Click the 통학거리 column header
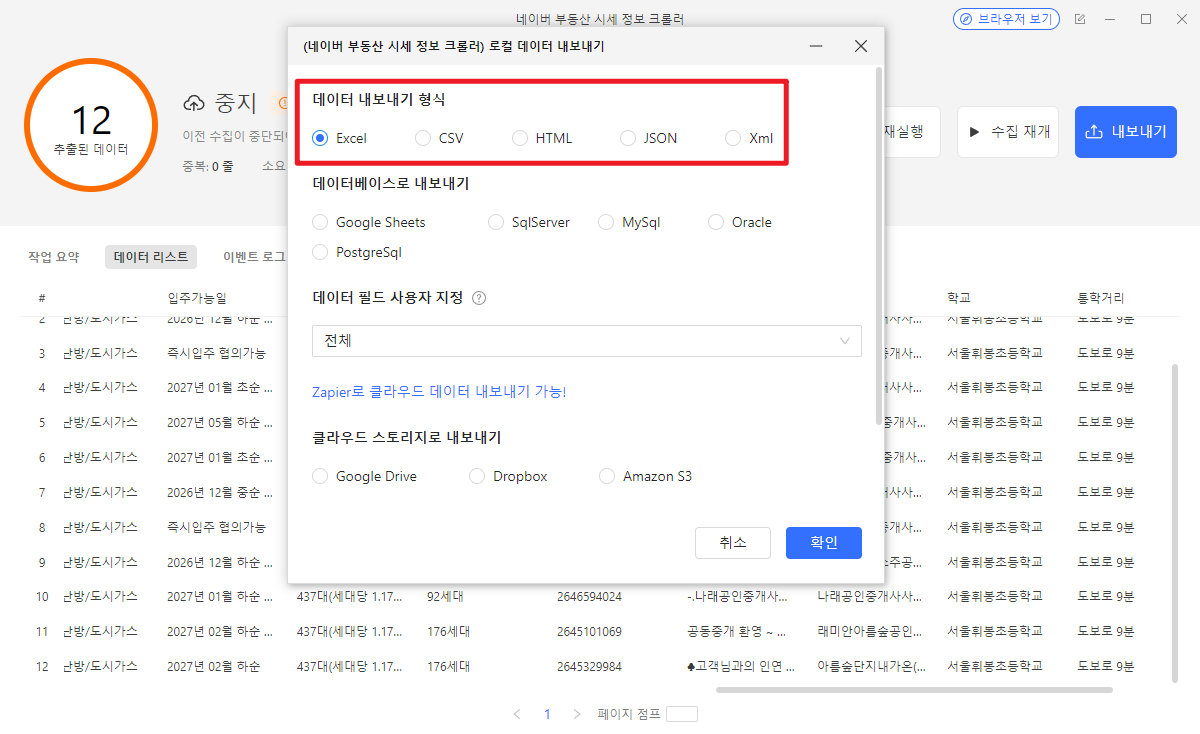Image resolution: width=1200 pixels, height=734 pixels. (1100, 298)
